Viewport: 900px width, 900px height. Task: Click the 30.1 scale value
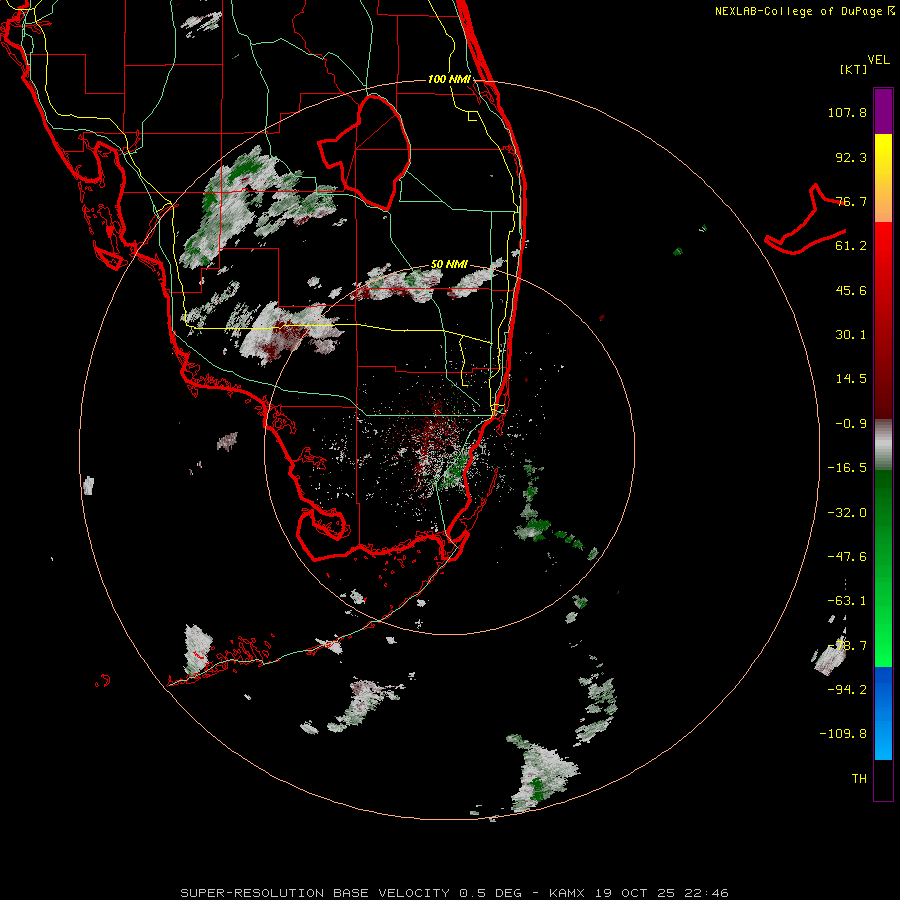click(851, 335)
